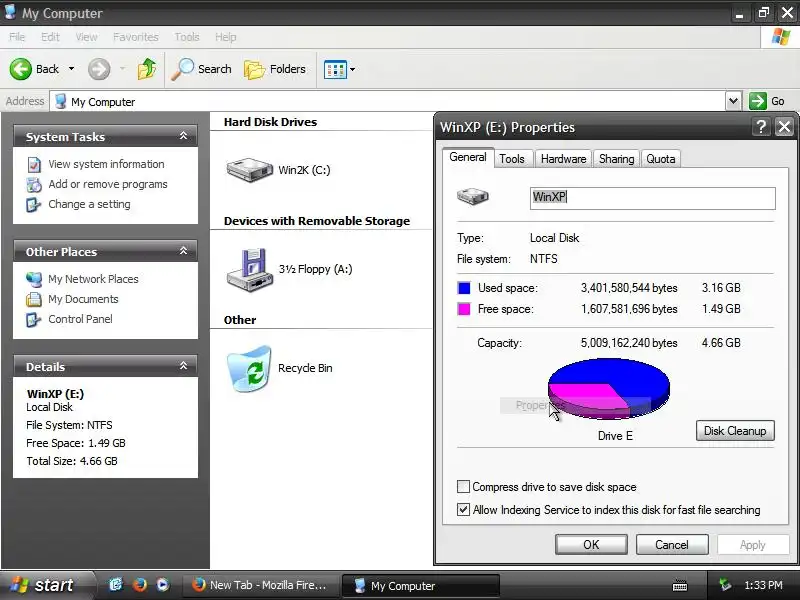Switch to the Tools tab in Properties

pos(512,159)
